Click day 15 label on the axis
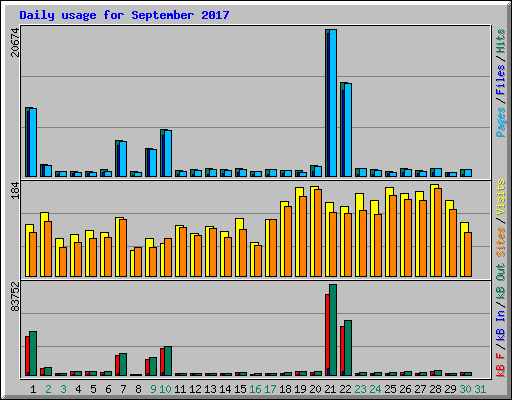The width and height of the screenshot is (512, 400). point(240,389)
